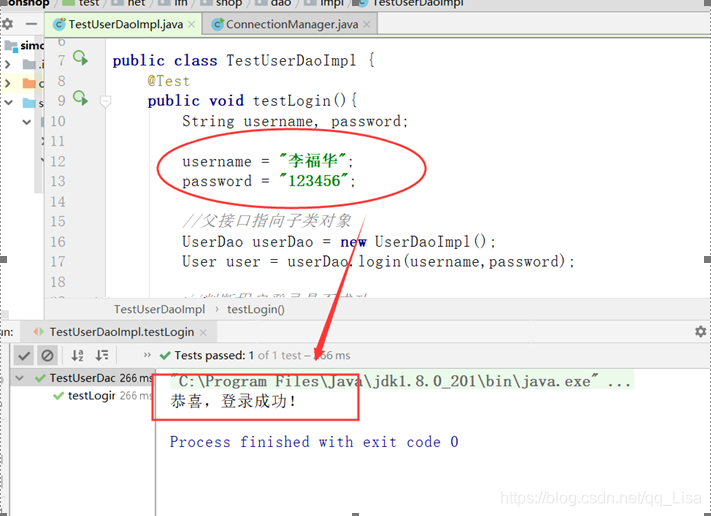Click the @Test annotation
711x516 pixels.
point(169,81)
